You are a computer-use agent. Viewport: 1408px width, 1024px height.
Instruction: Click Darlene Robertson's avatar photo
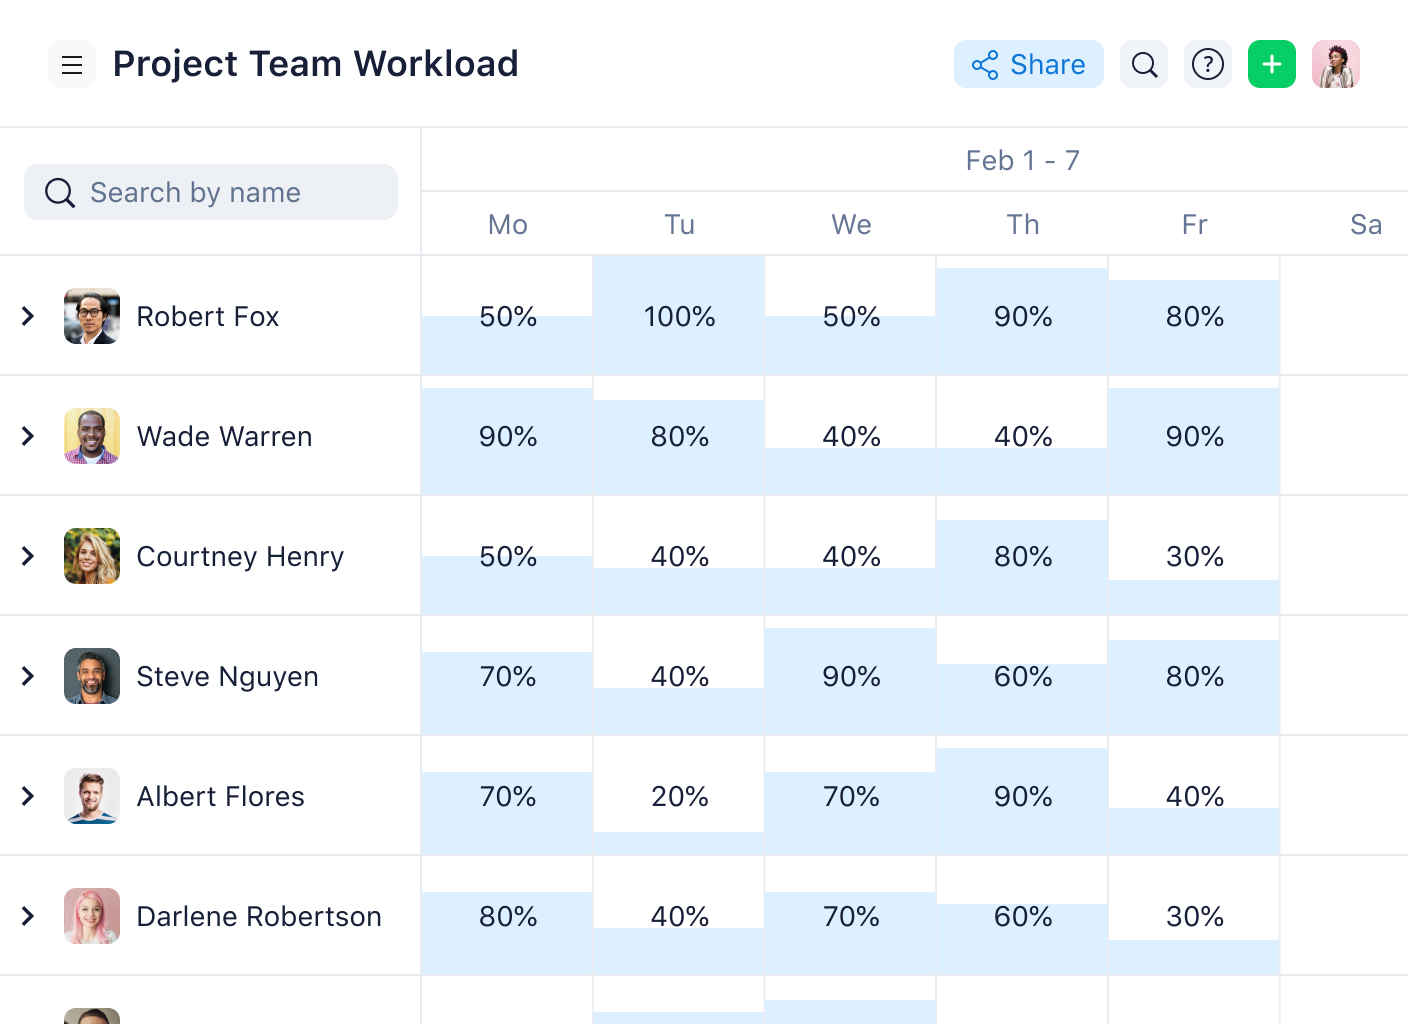coord(92,916)
